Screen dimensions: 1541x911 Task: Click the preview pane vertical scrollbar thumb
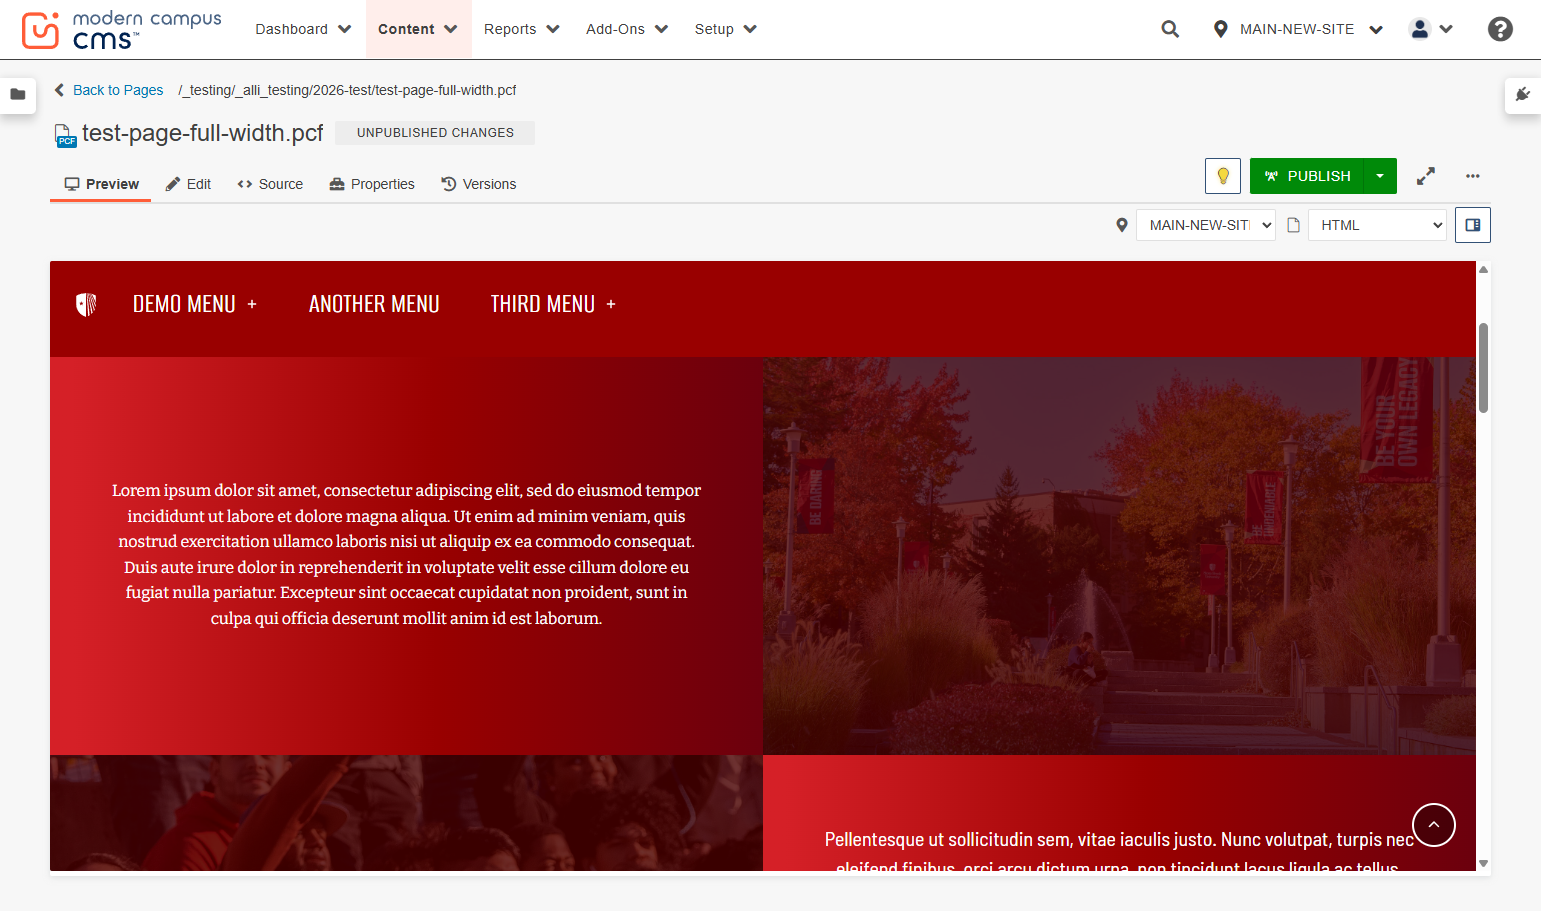coord(1483,368)
